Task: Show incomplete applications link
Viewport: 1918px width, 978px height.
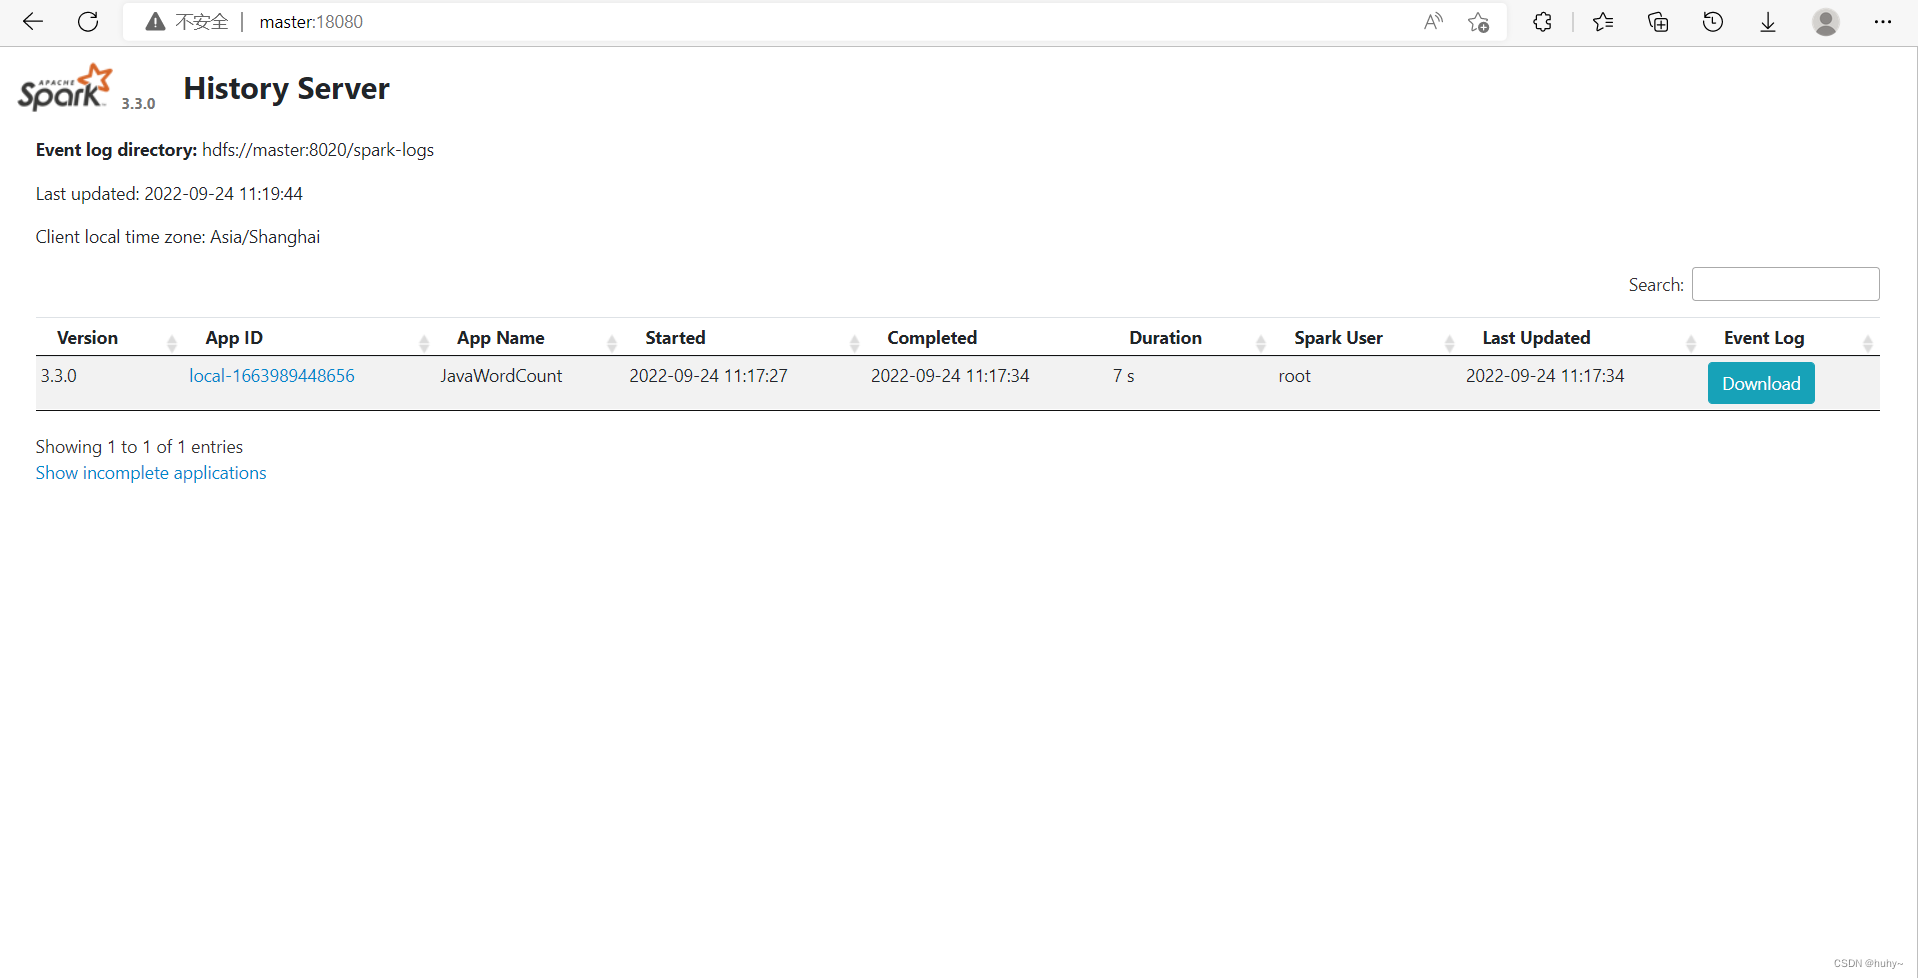Action: [151, 473]
